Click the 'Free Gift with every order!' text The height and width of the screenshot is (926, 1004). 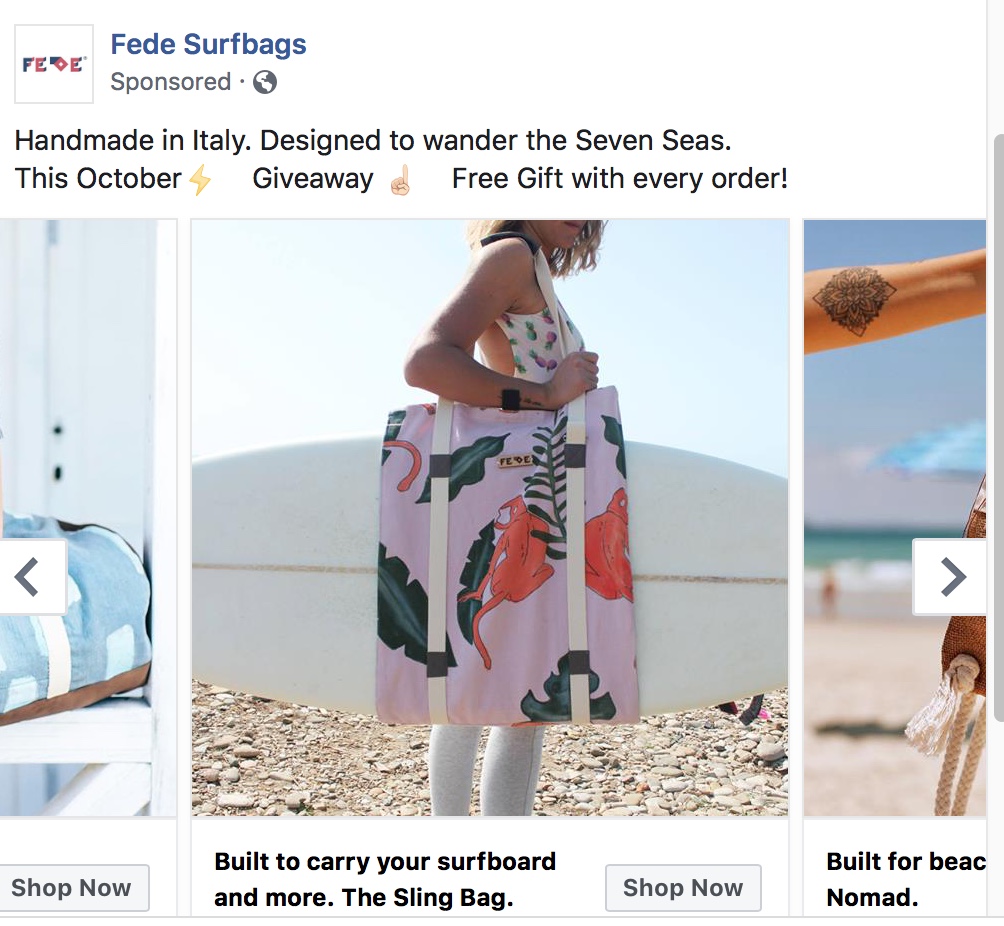(620, 179)
